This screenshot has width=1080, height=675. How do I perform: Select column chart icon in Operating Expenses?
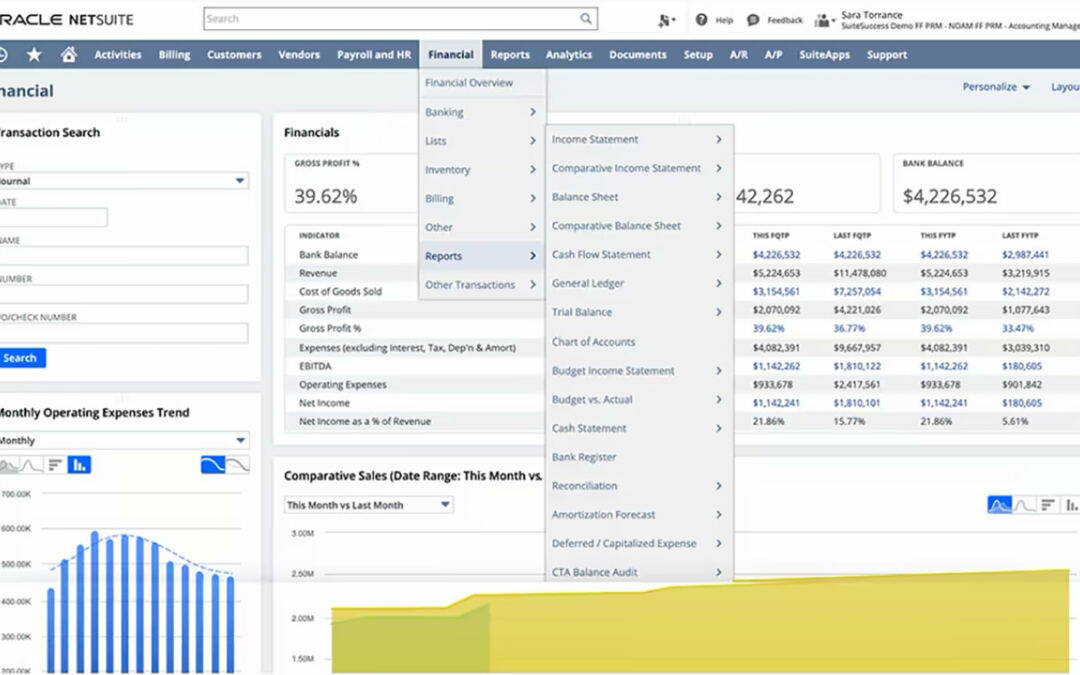point(79,465)
